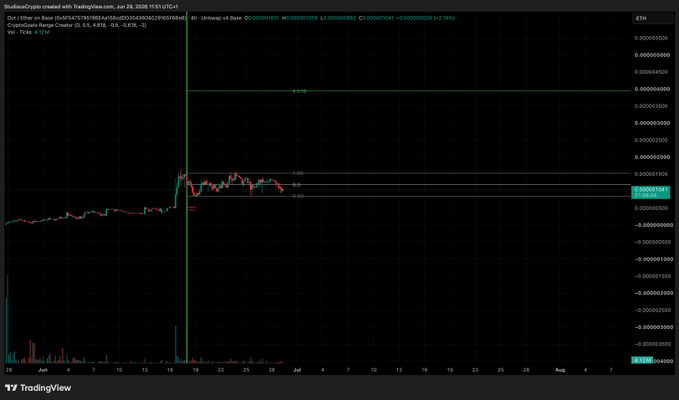The height and width of the screenshot is (400, 679).
Task: Select the Vol · Ticks indicator legend
Action: pos(19,32)
